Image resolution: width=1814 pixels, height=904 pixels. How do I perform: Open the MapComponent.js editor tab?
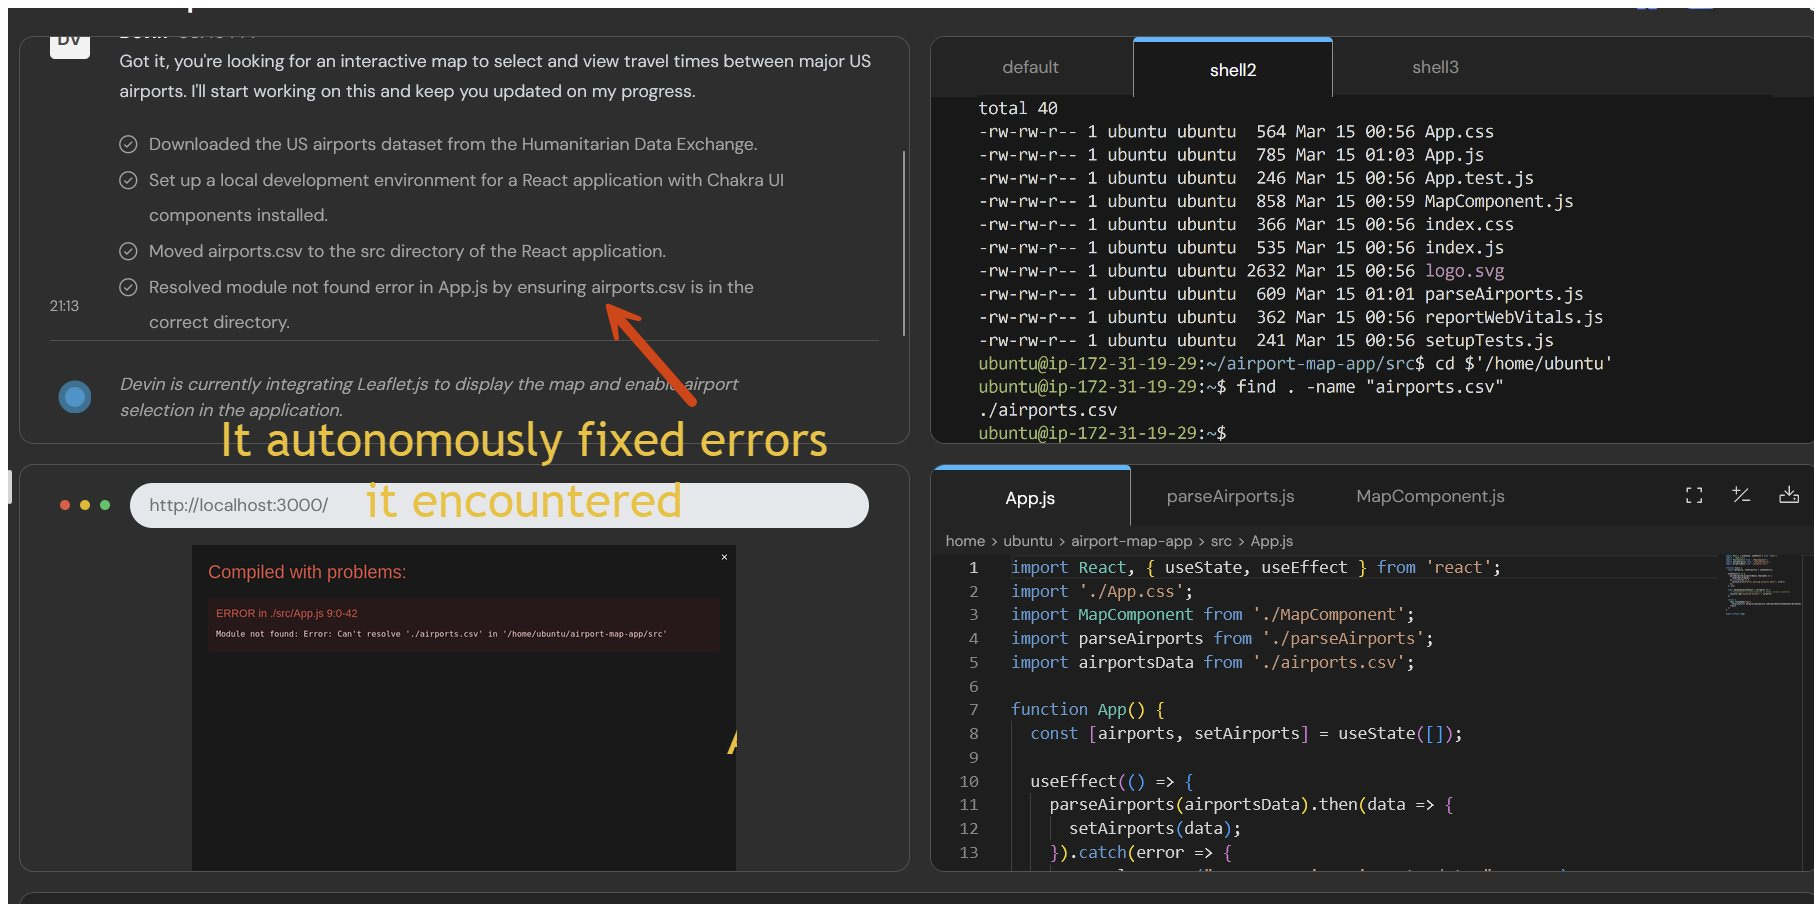1430,497
